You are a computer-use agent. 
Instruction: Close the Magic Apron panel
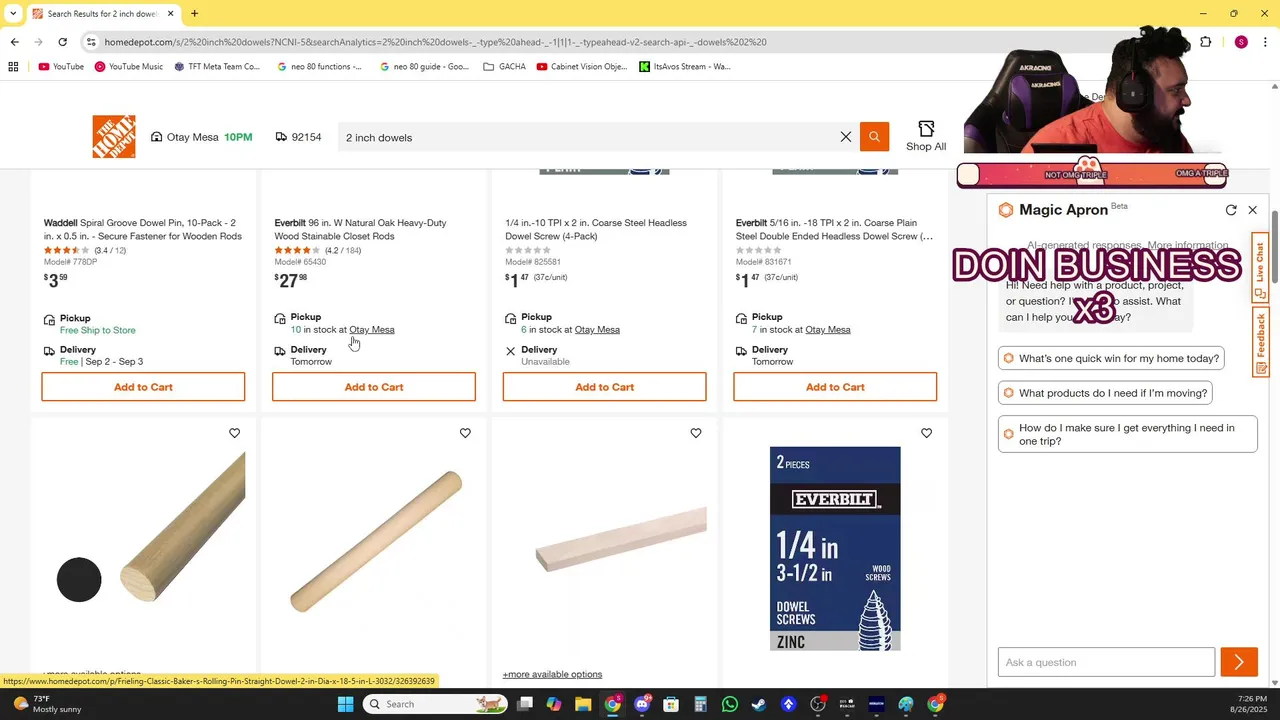point(1252,210)
